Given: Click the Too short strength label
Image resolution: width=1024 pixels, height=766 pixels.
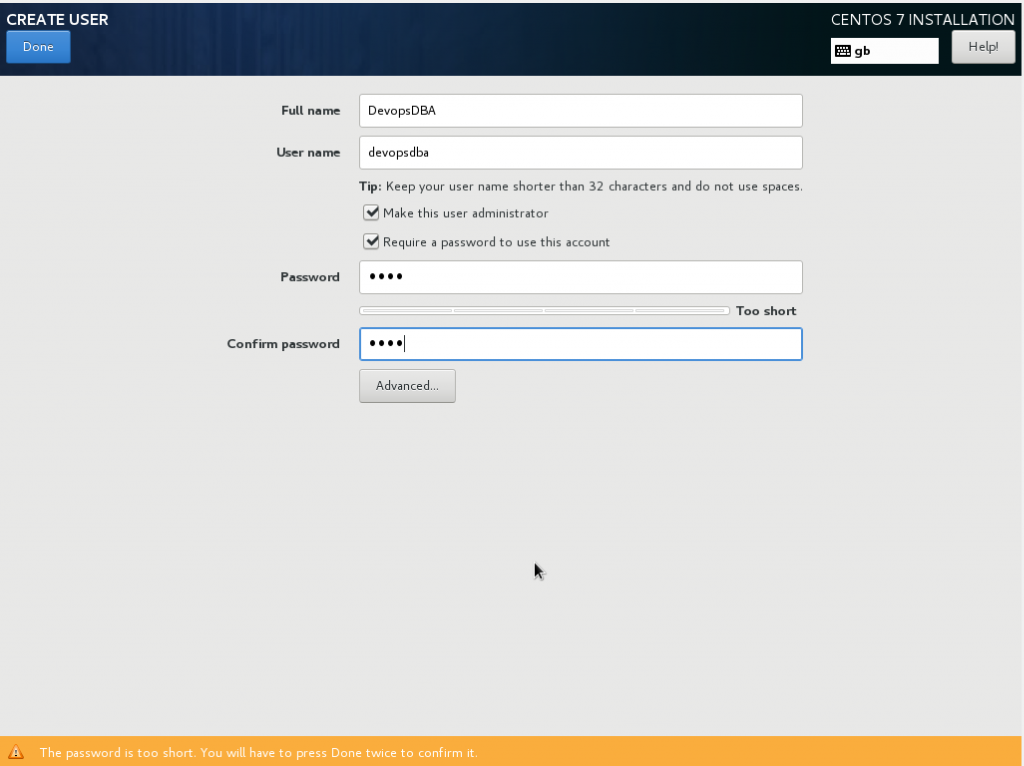Looking at the screenshot, I should coord(766,311).
